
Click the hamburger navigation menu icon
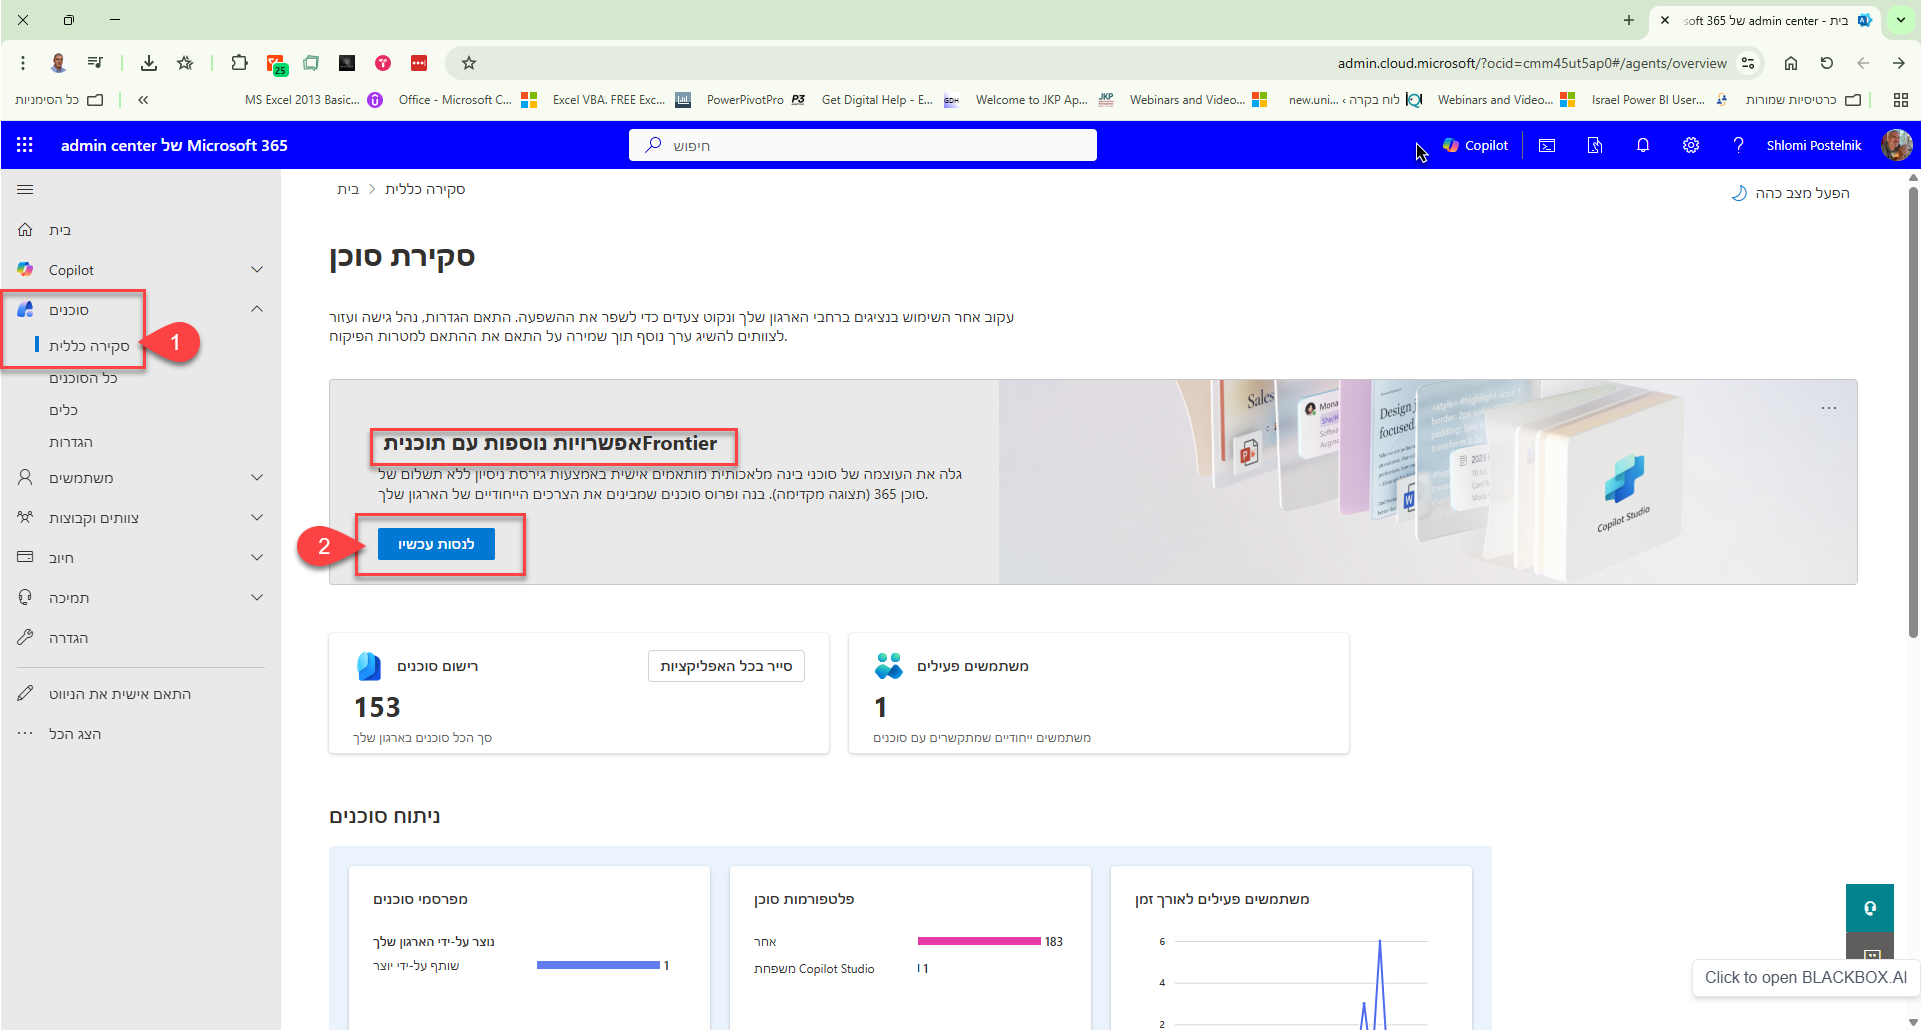coord(25,189)
